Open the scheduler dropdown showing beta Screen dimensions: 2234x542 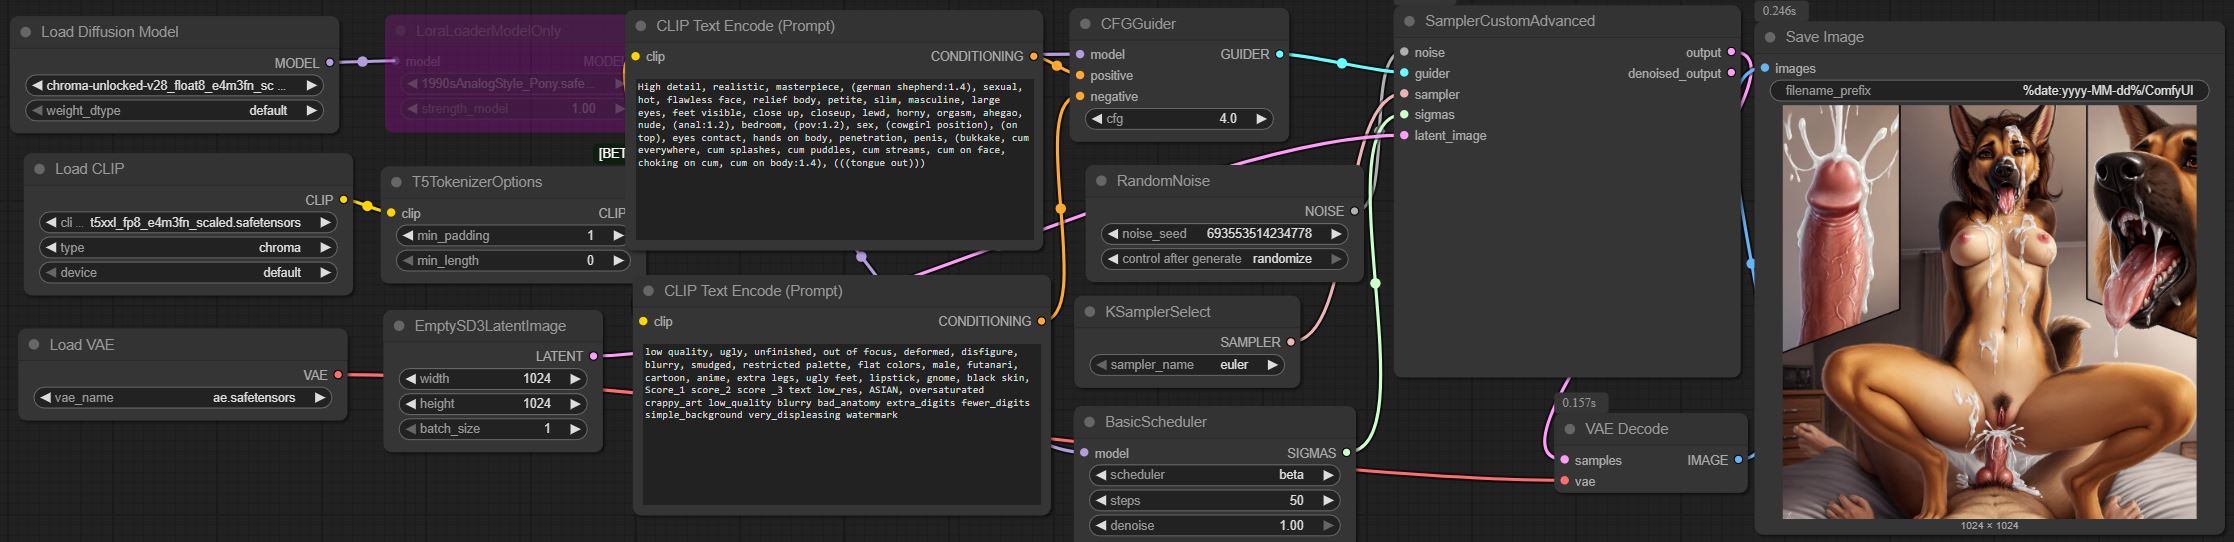point(1215,475)
